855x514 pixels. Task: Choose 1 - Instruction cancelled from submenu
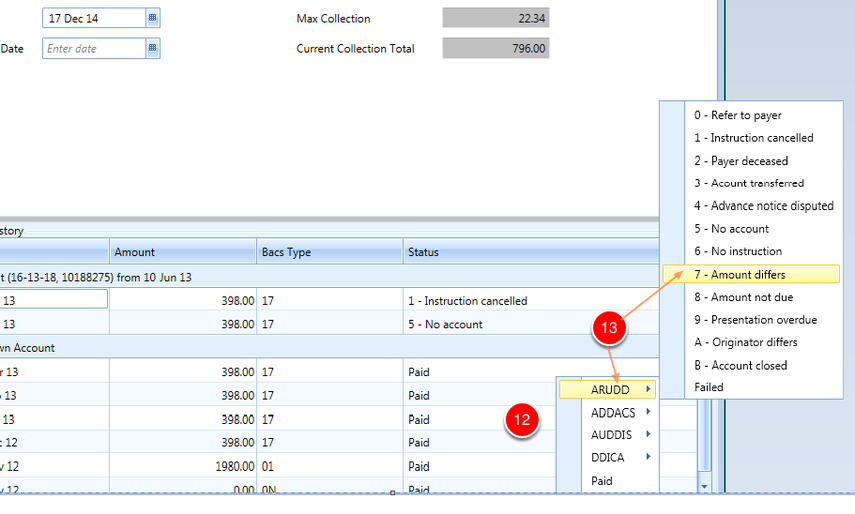tap(753, 138)
